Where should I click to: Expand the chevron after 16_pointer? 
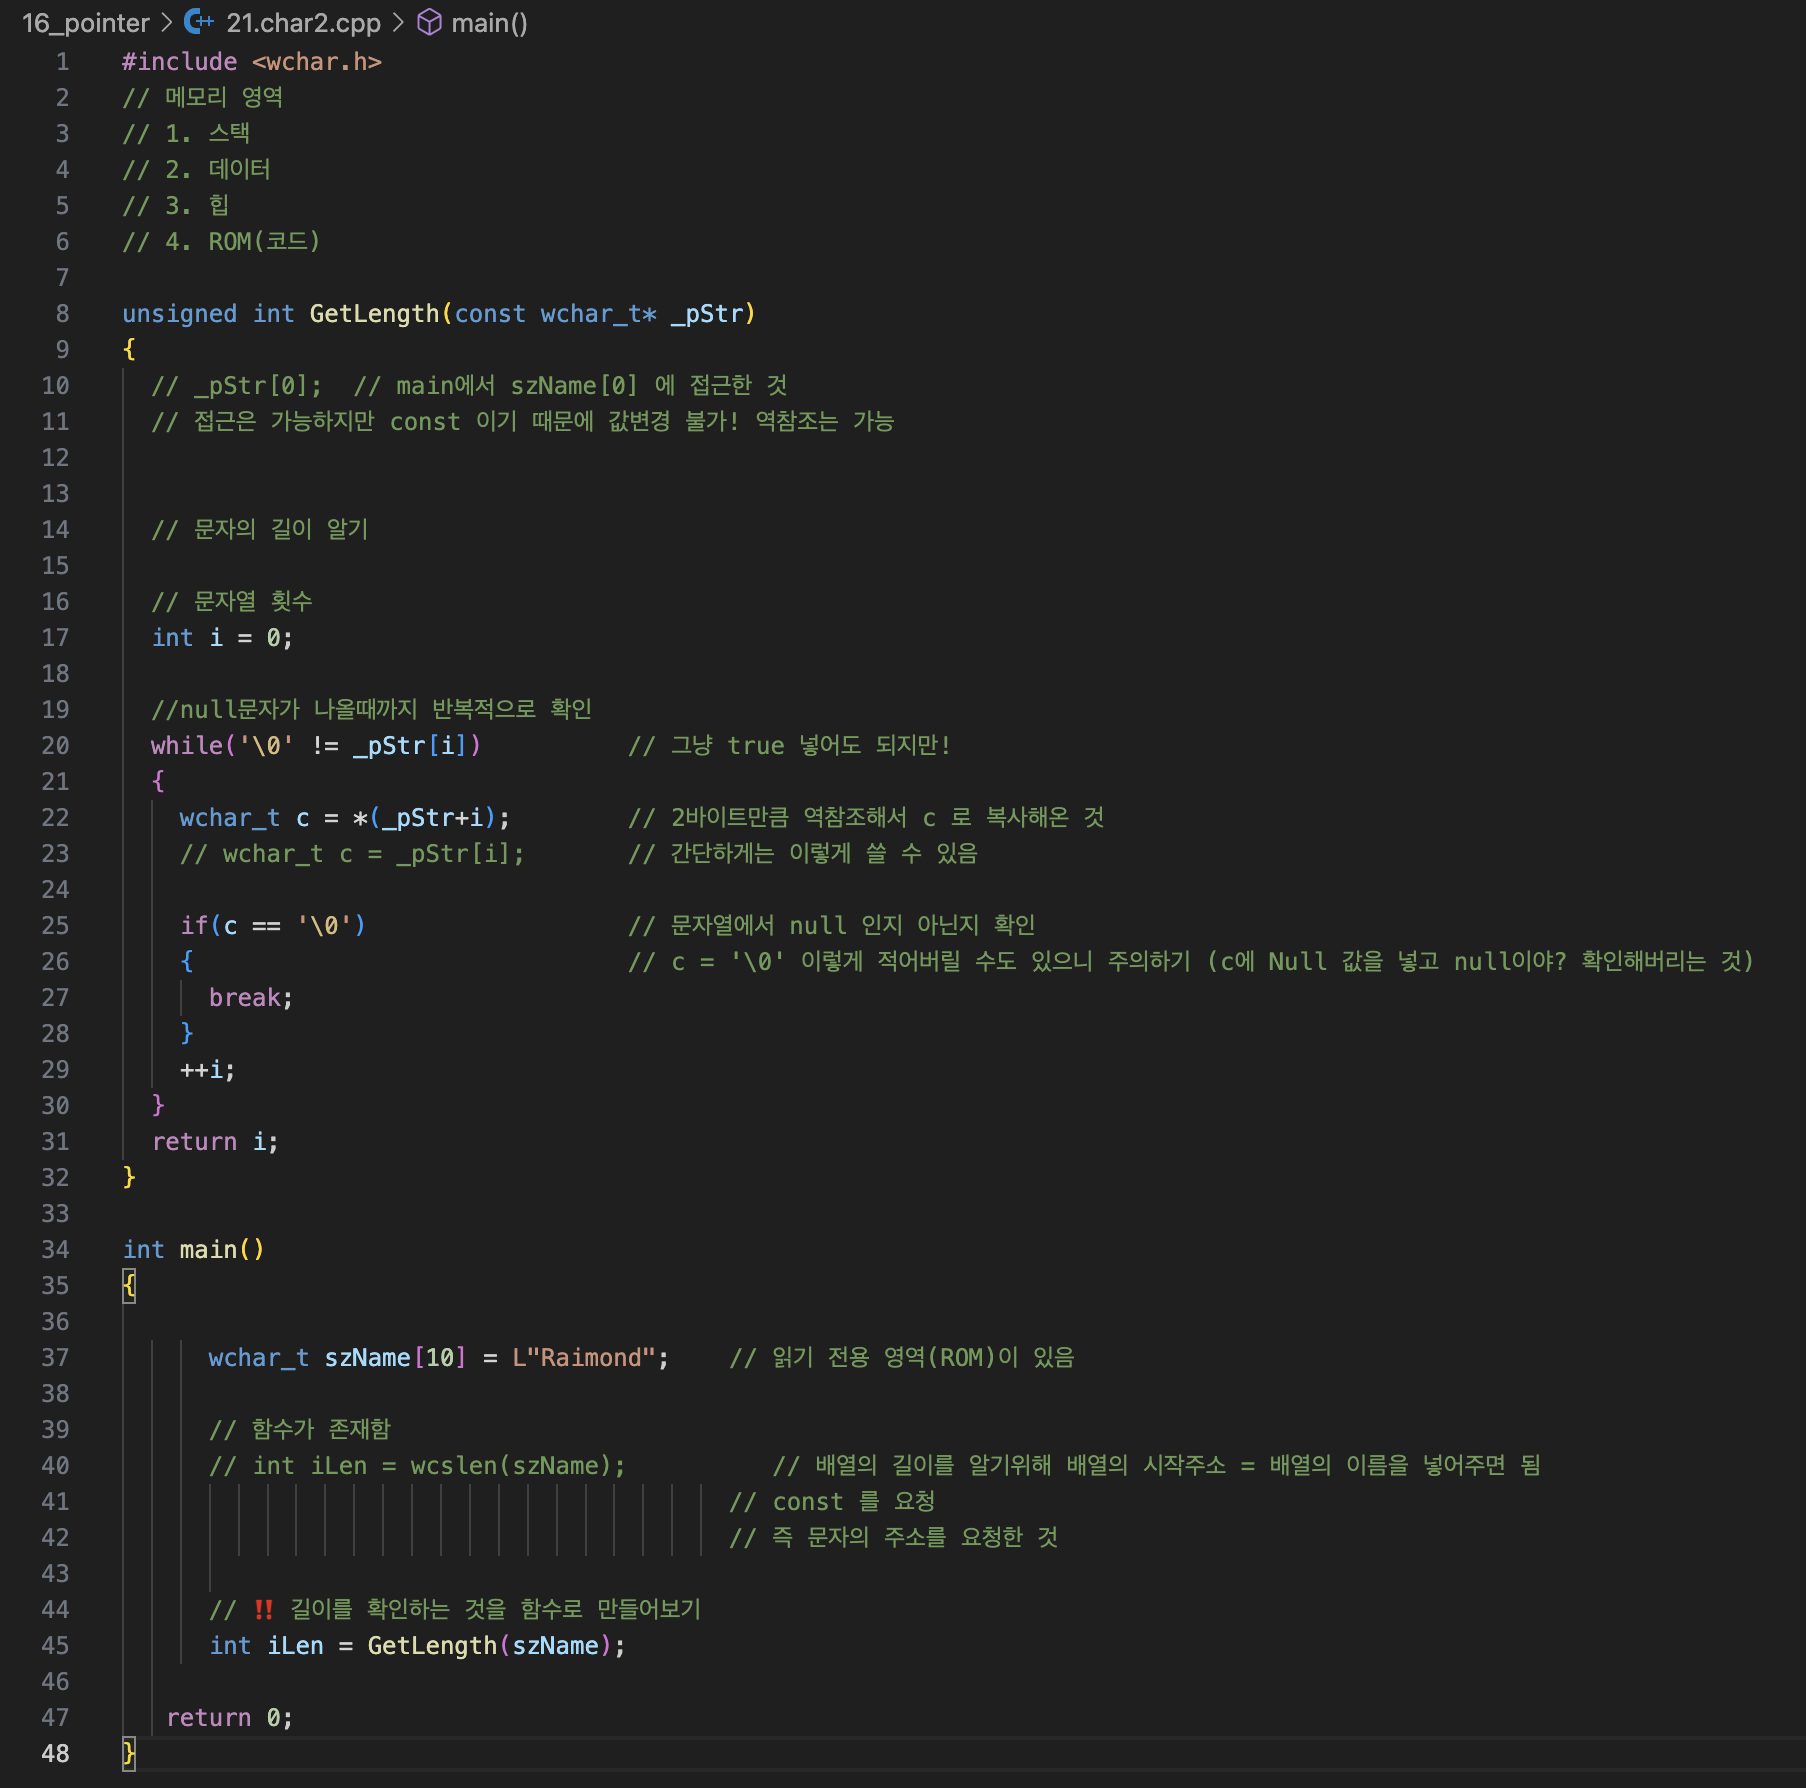167,22
